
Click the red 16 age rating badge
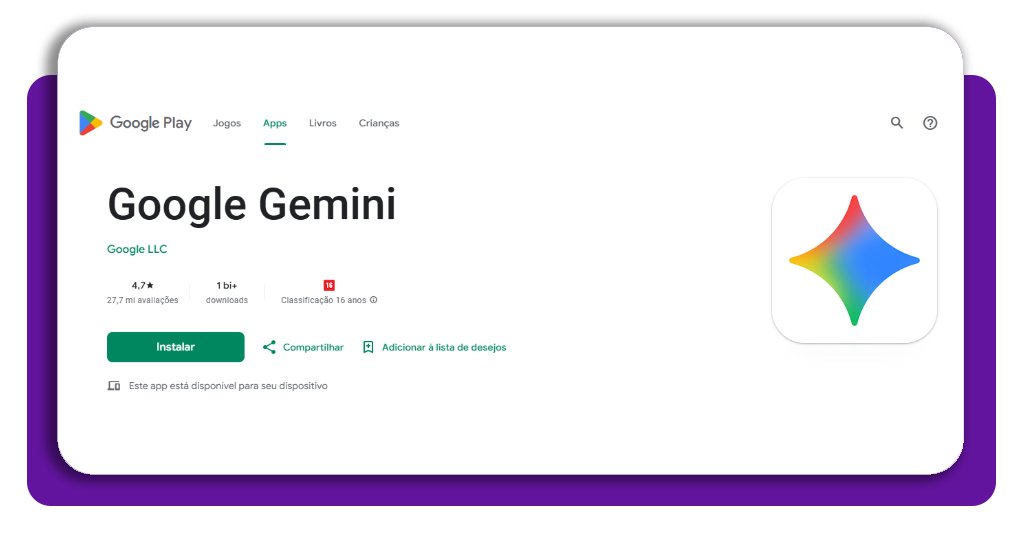[329, 285]
